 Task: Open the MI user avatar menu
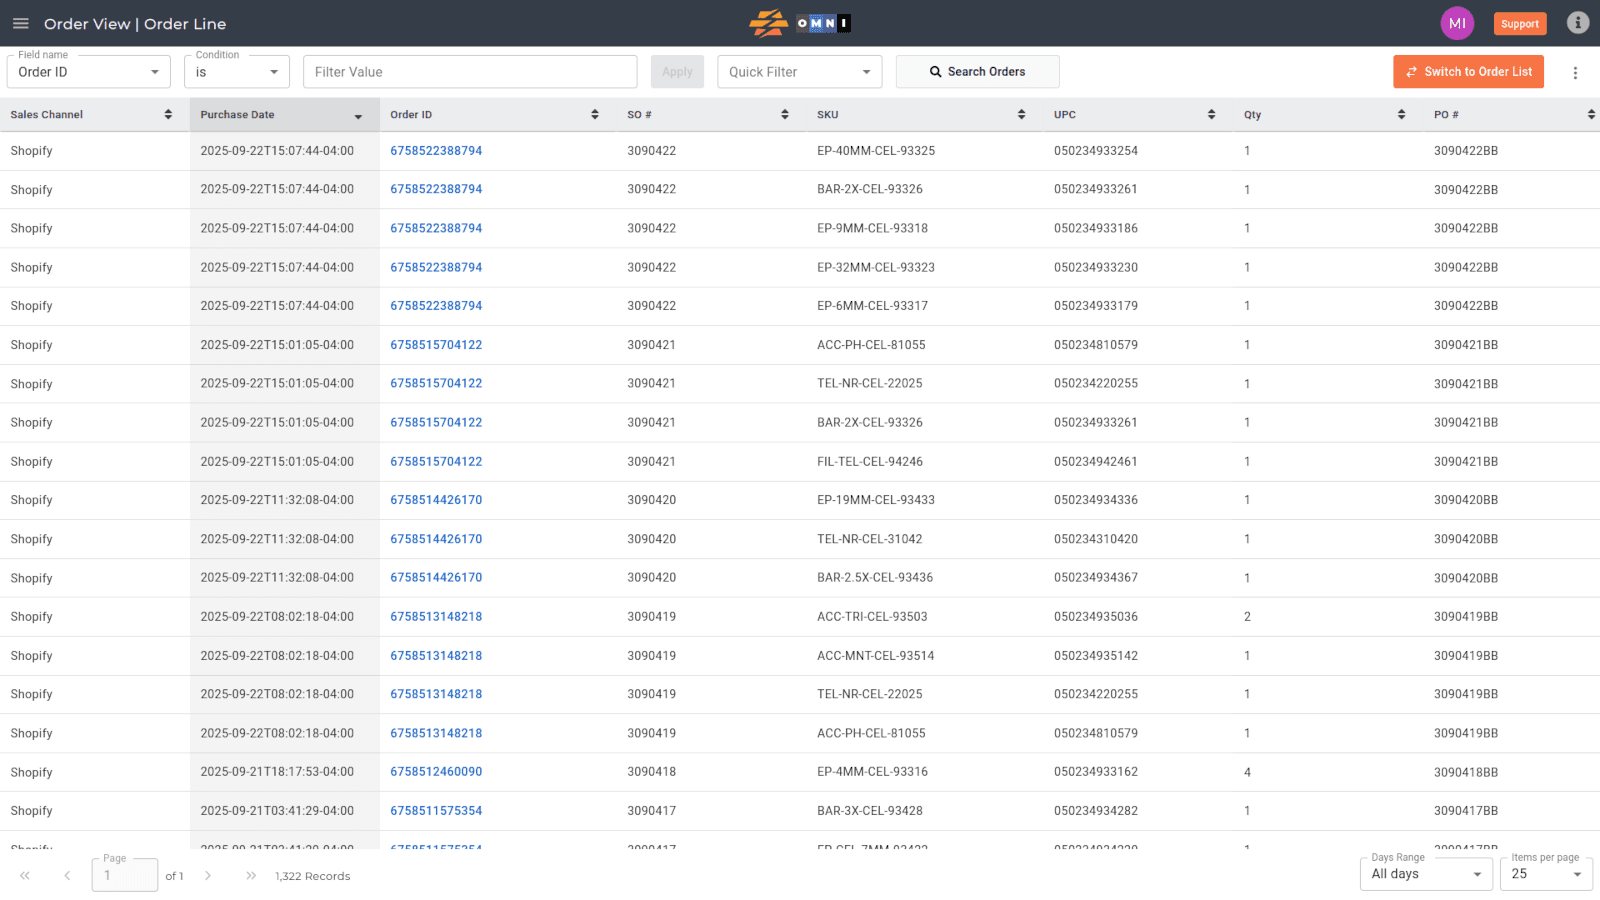click(x=1456, y=23)
